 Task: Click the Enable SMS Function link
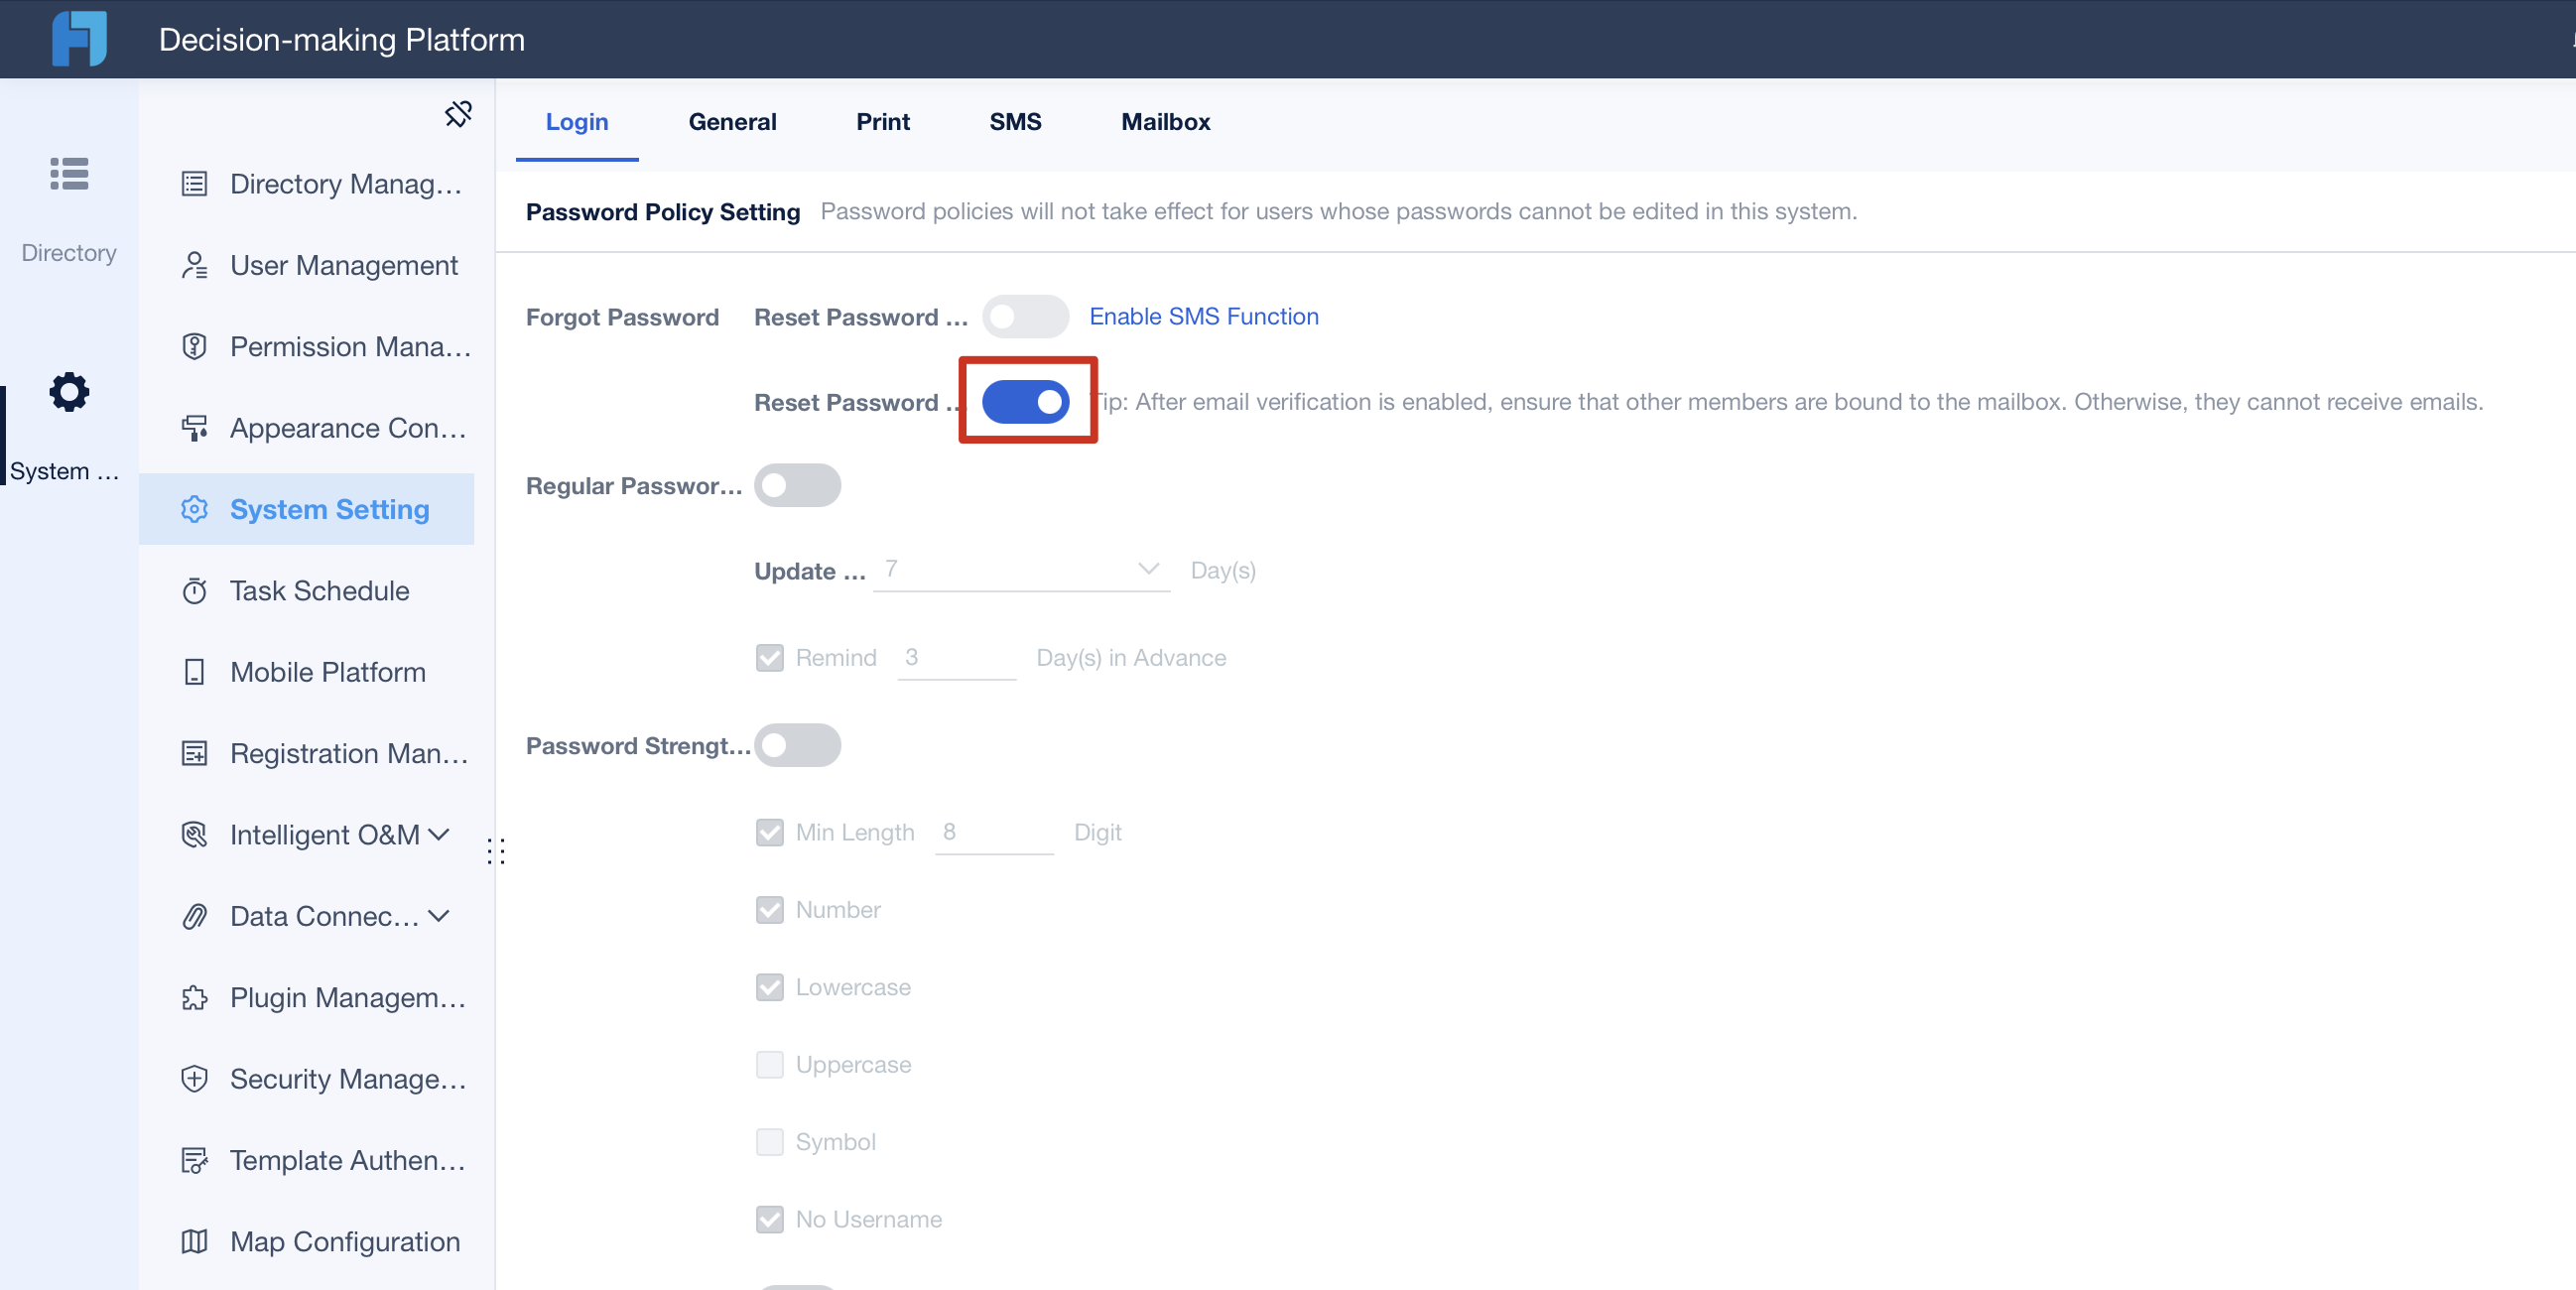point(1203,316)
